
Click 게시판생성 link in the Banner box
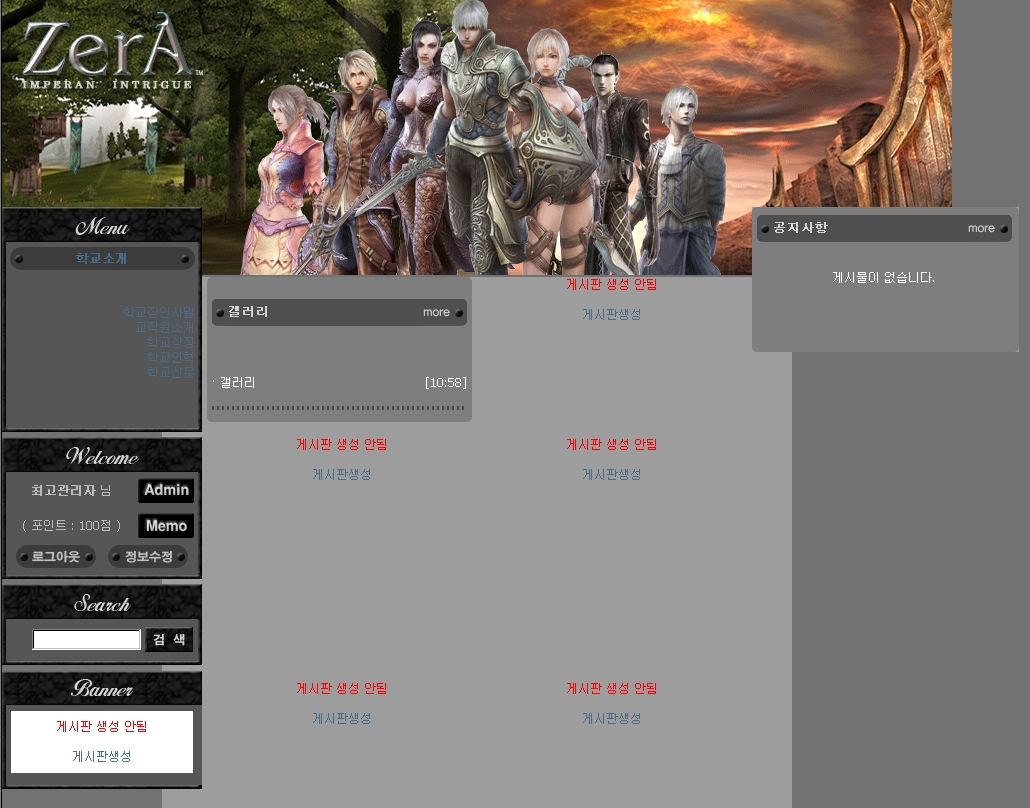pyautogui.click(x=102, y=756)
